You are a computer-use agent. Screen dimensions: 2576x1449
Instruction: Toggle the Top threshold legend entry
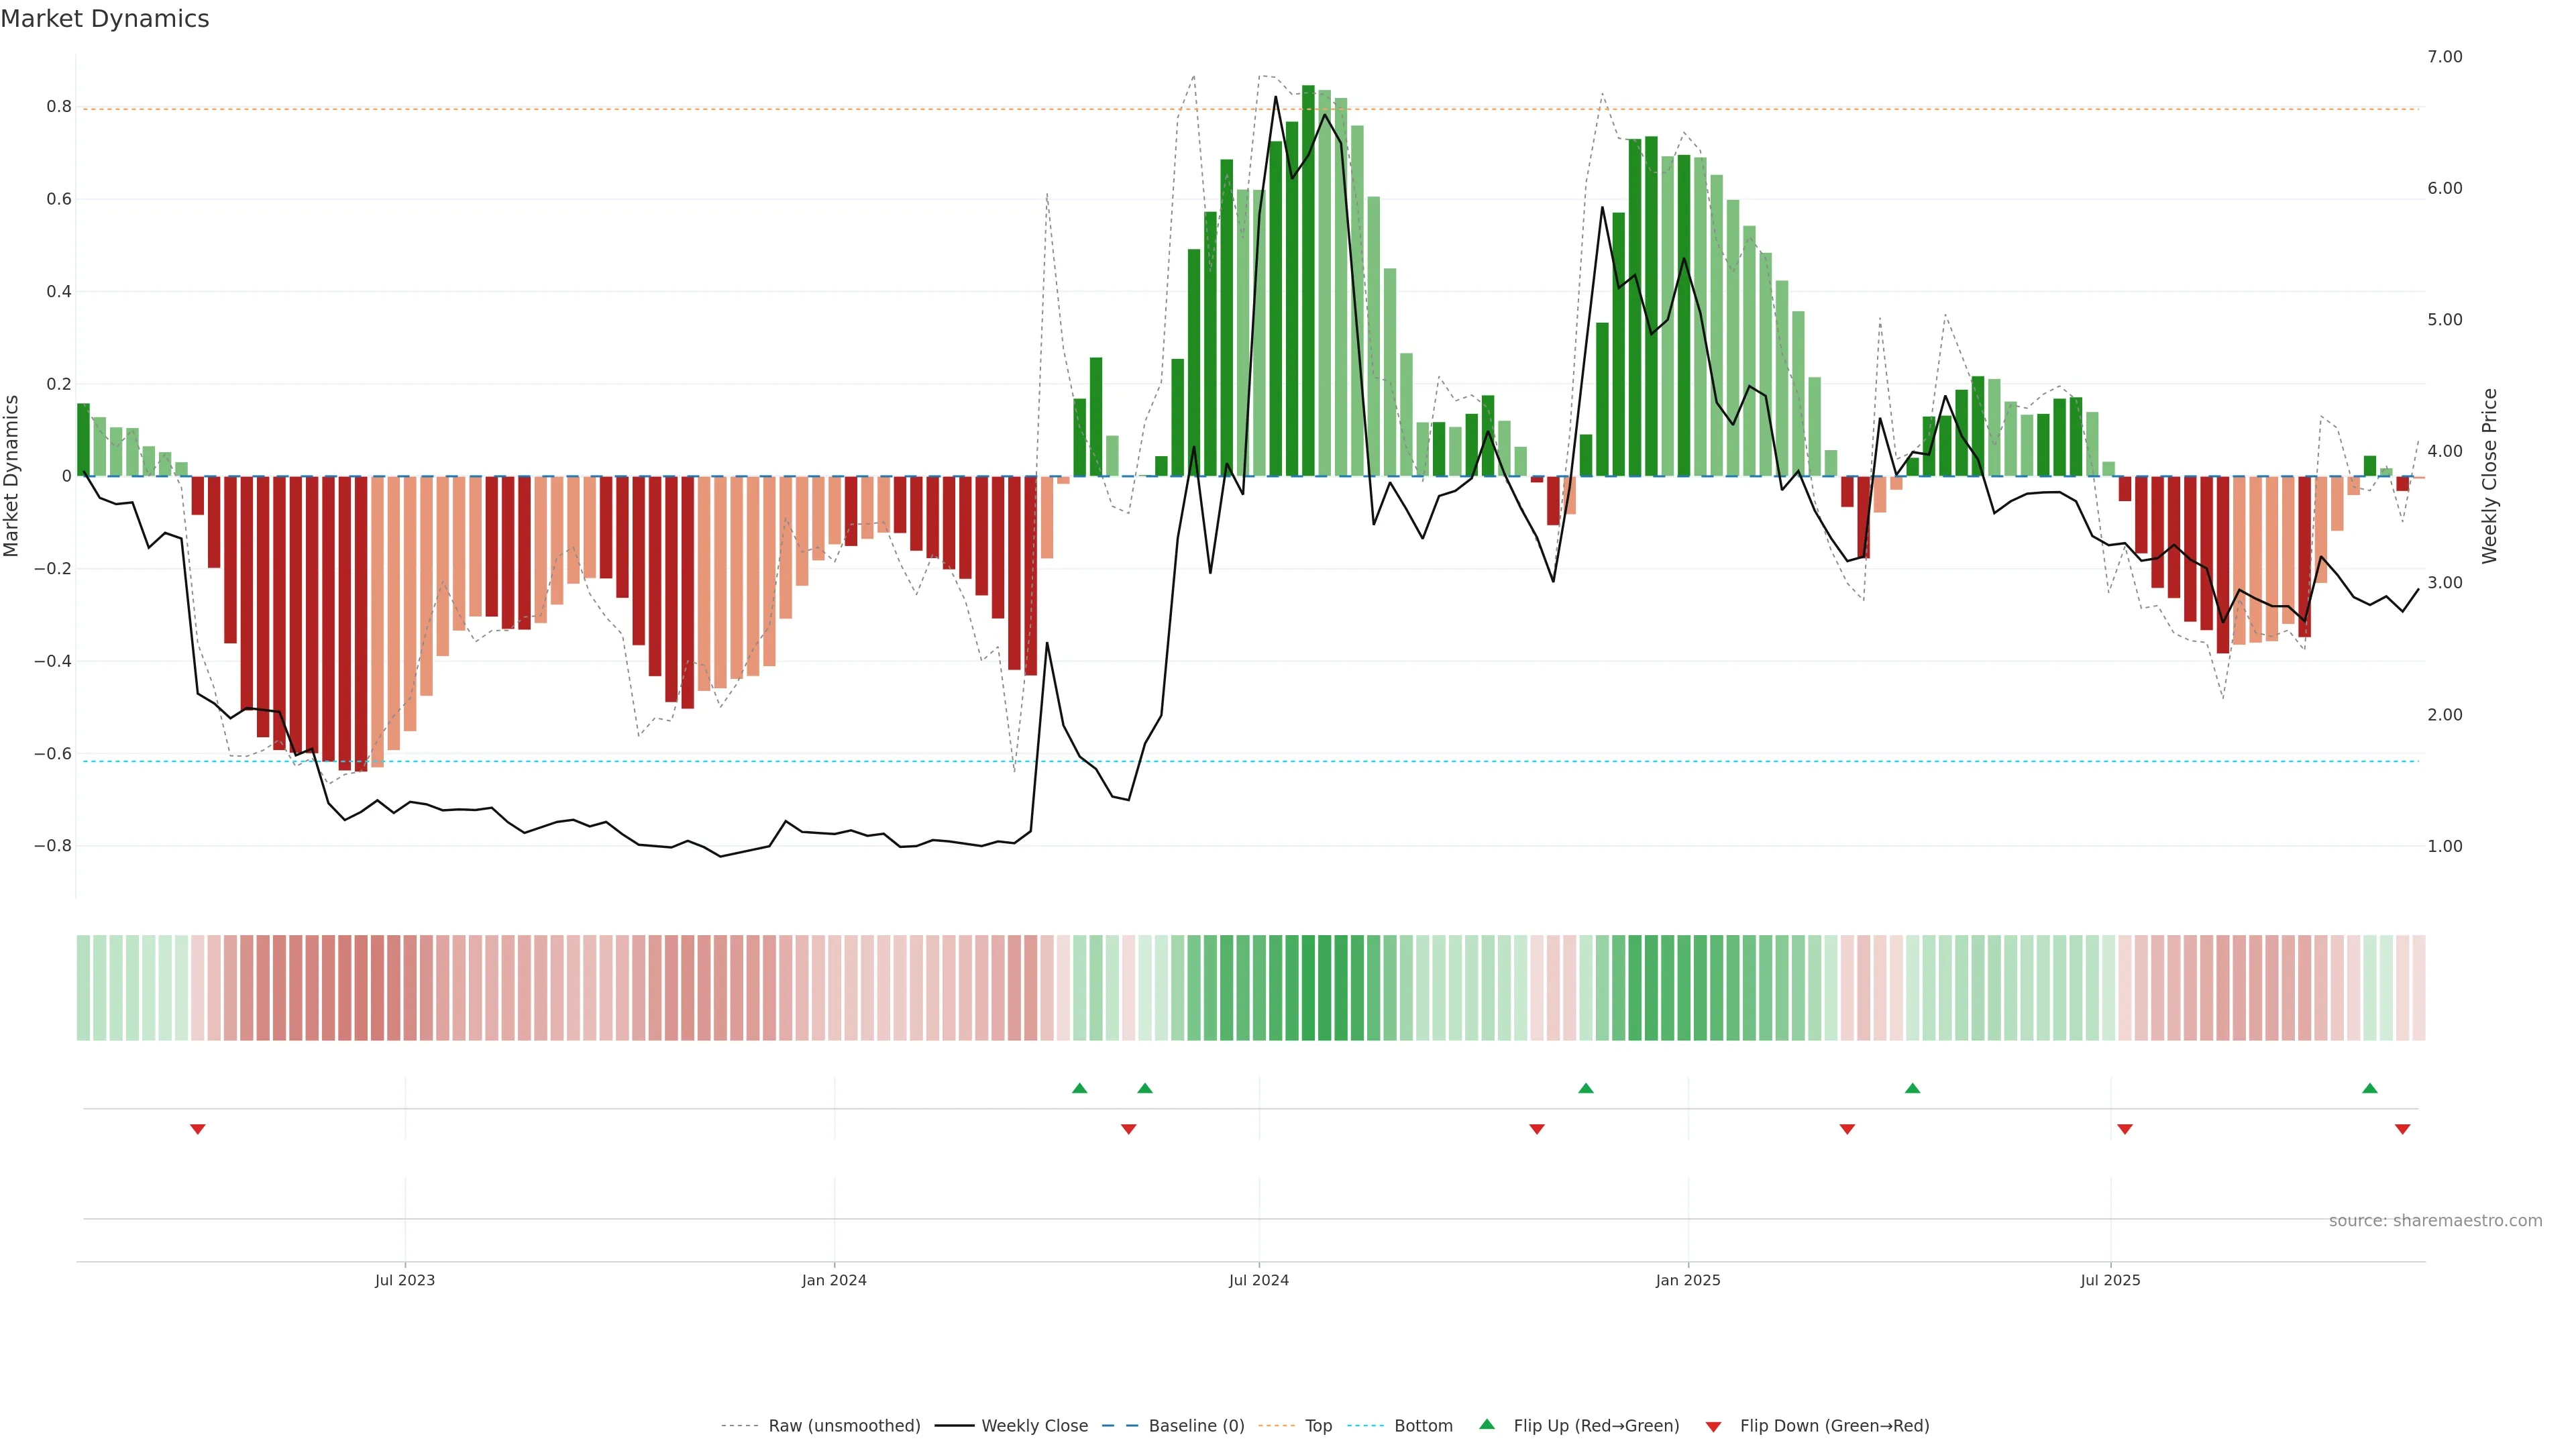1318,1426
